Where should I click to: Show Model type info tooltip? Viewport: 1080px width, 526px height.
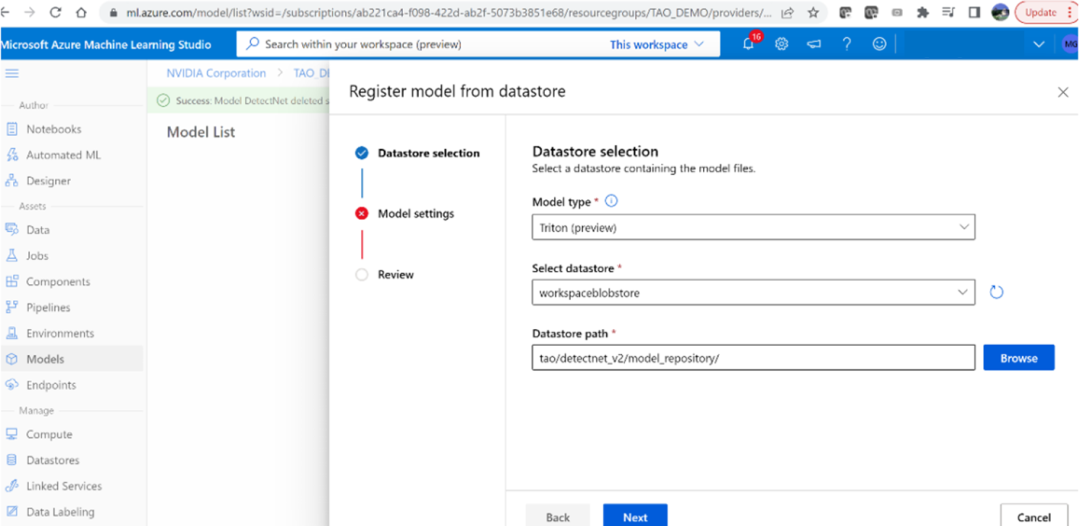point(611,202)
